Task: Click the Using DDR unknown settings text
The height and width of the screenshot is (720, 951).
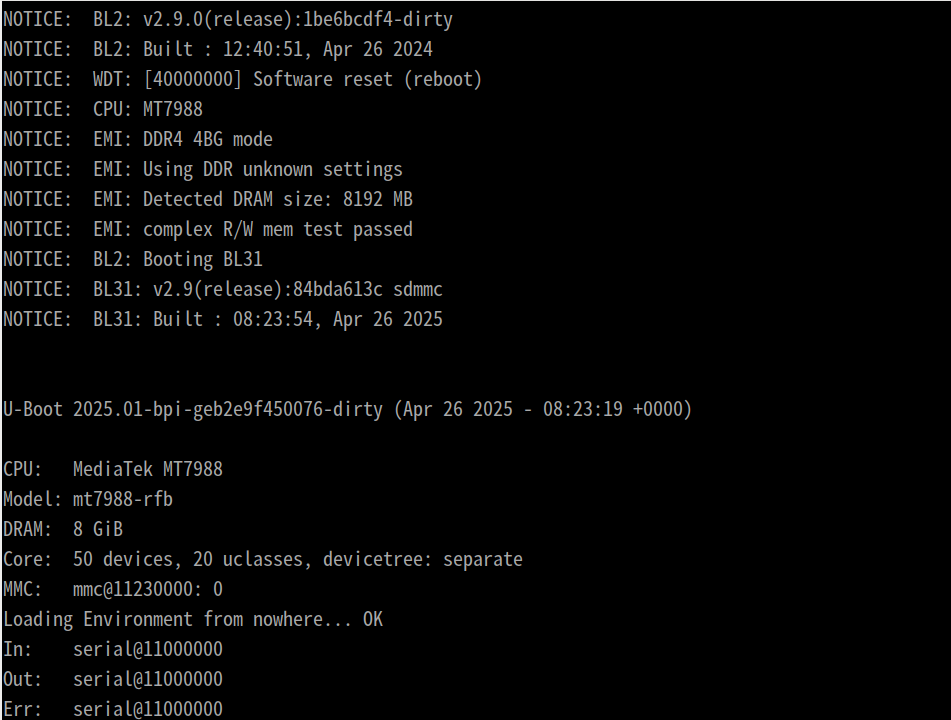Action: pos(272,169)
